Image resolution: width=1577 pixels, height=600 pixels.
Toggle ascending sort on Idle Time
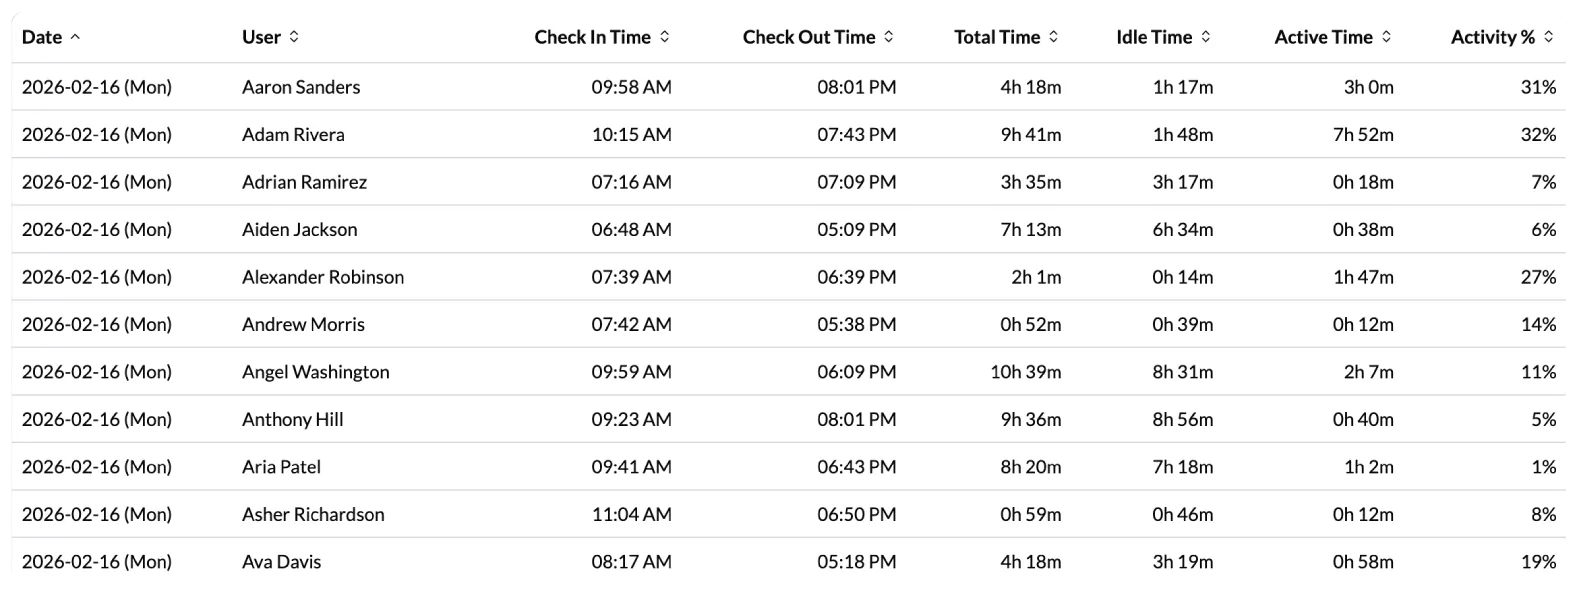click(x=1205, y=36)
